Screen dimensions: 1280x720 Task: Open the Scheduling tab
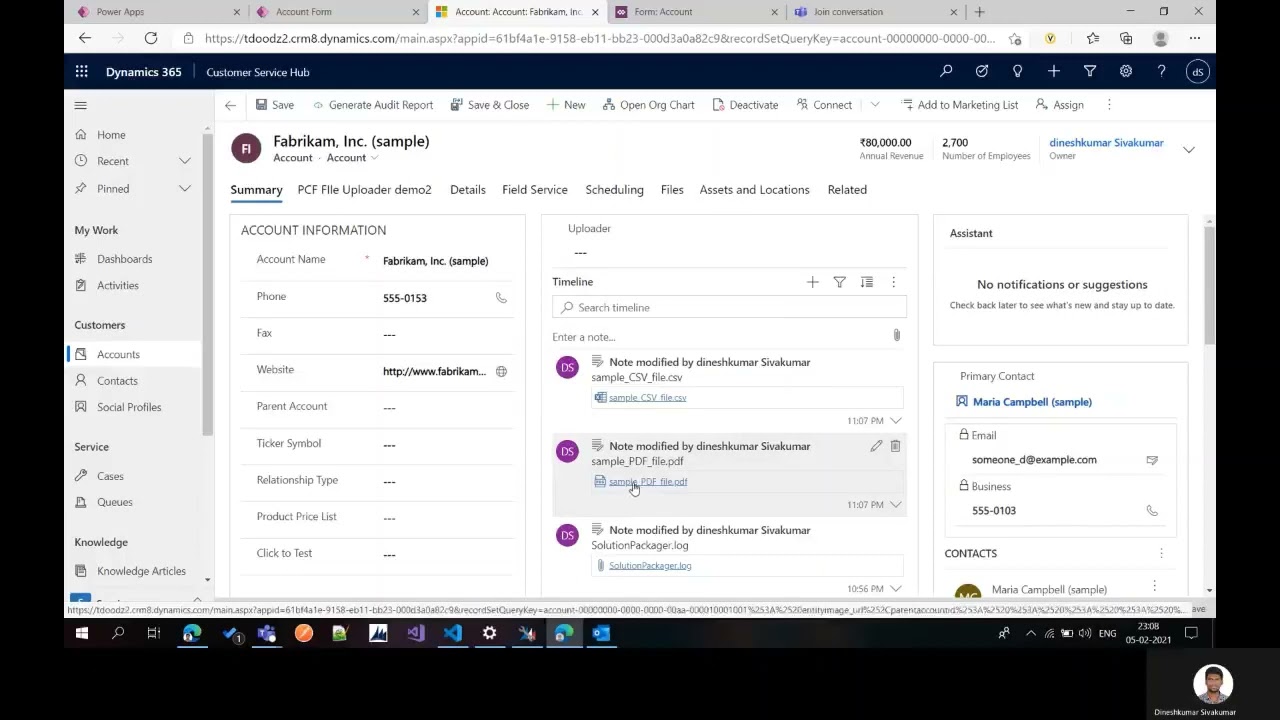pyautogui.click(x=614, y=190)
